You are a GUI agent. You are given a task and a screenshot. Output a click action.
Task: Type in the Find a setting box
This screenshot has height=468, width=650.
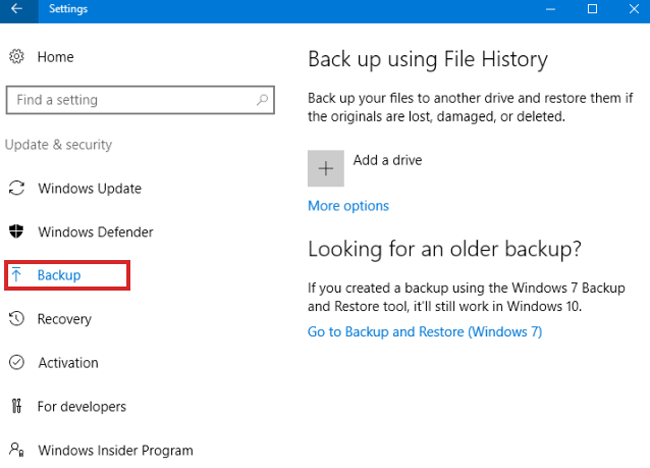pos(130,100)
